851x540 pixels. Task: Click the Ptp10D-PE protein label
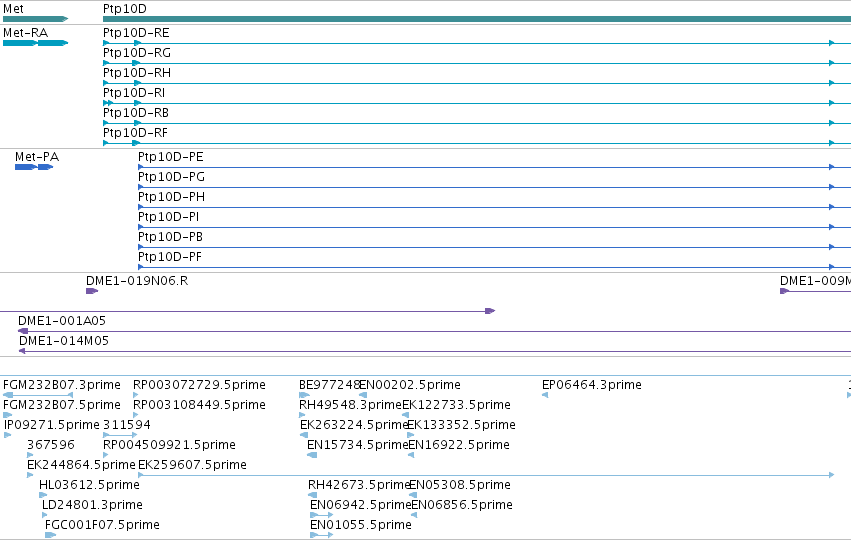point(170,157)
